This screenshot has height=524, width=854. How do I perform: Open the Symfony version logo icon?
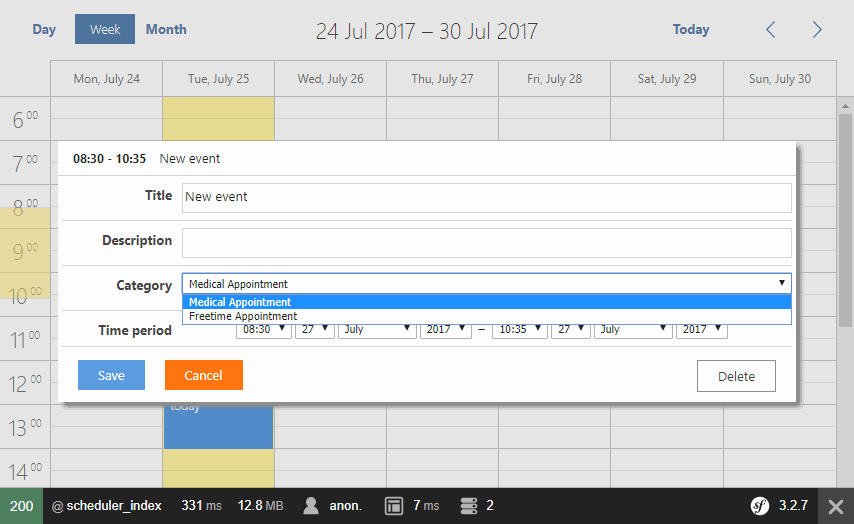pos(761,506)
